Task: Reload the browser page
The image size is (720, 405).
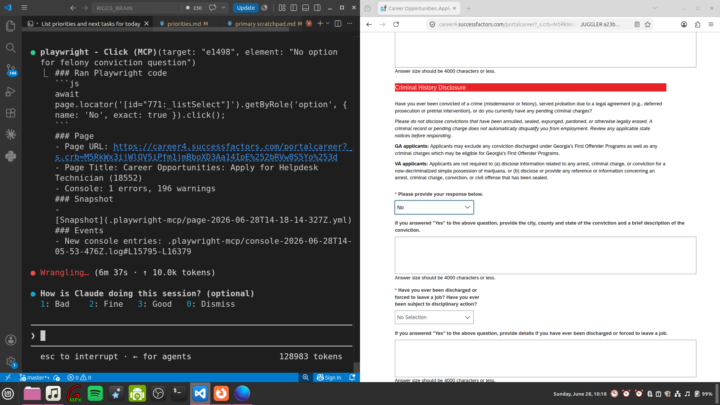Action: (396, 24)
